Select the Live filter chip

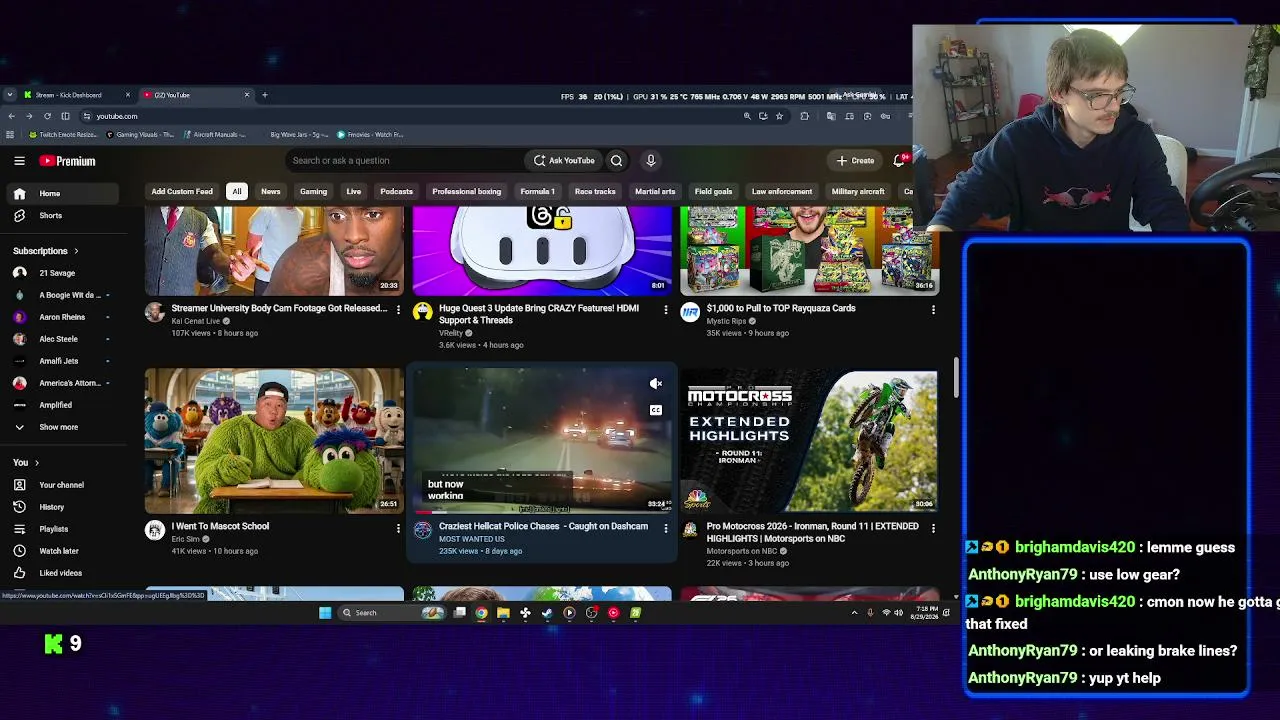pyautogui.click(x=353, y=191)
